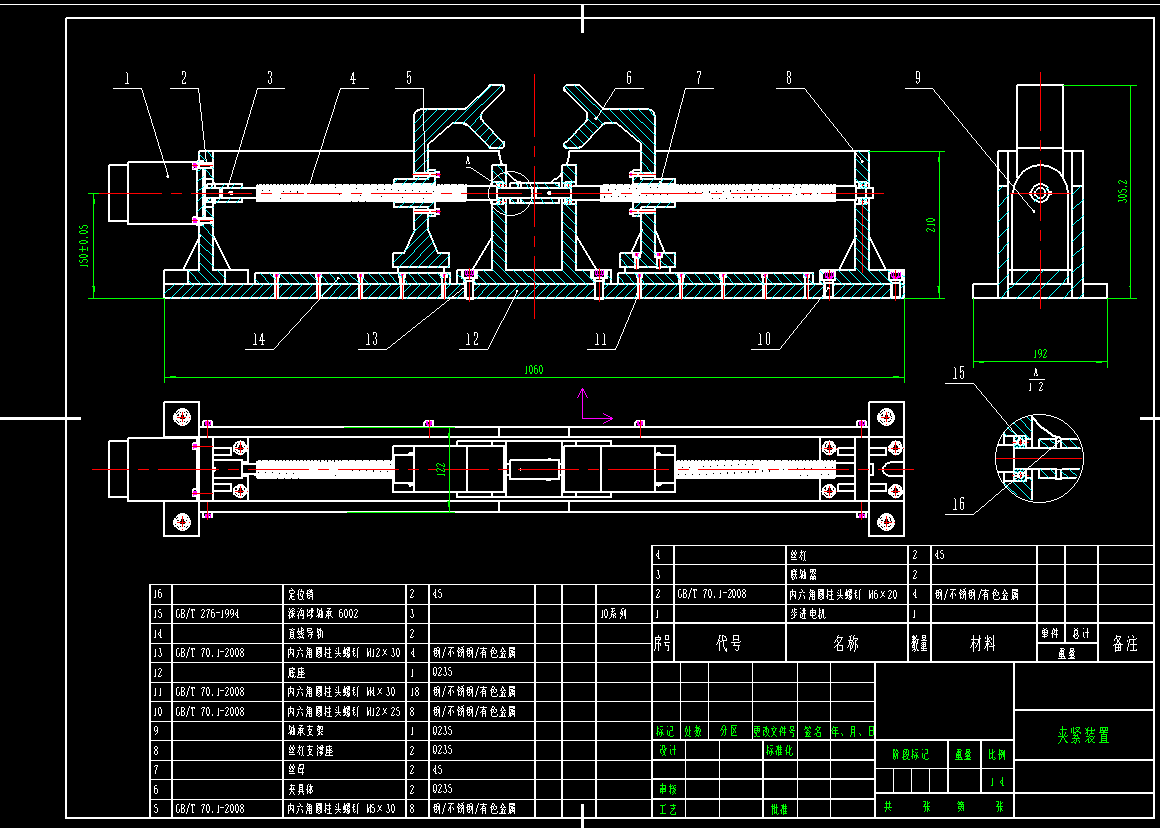Select the 更改文件号 title block label
Image resolution: width=1160 pixels, height=828 pixels.
(x=775, y=731)
